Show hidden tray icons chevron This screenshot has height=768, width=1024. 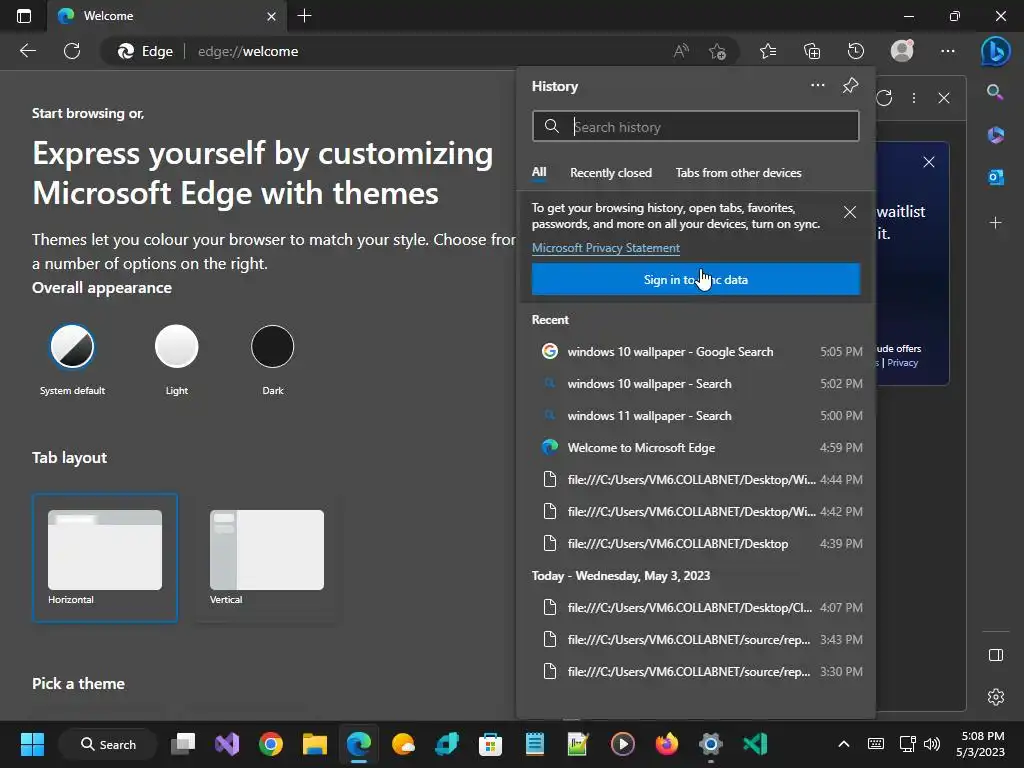coord(844,744)
